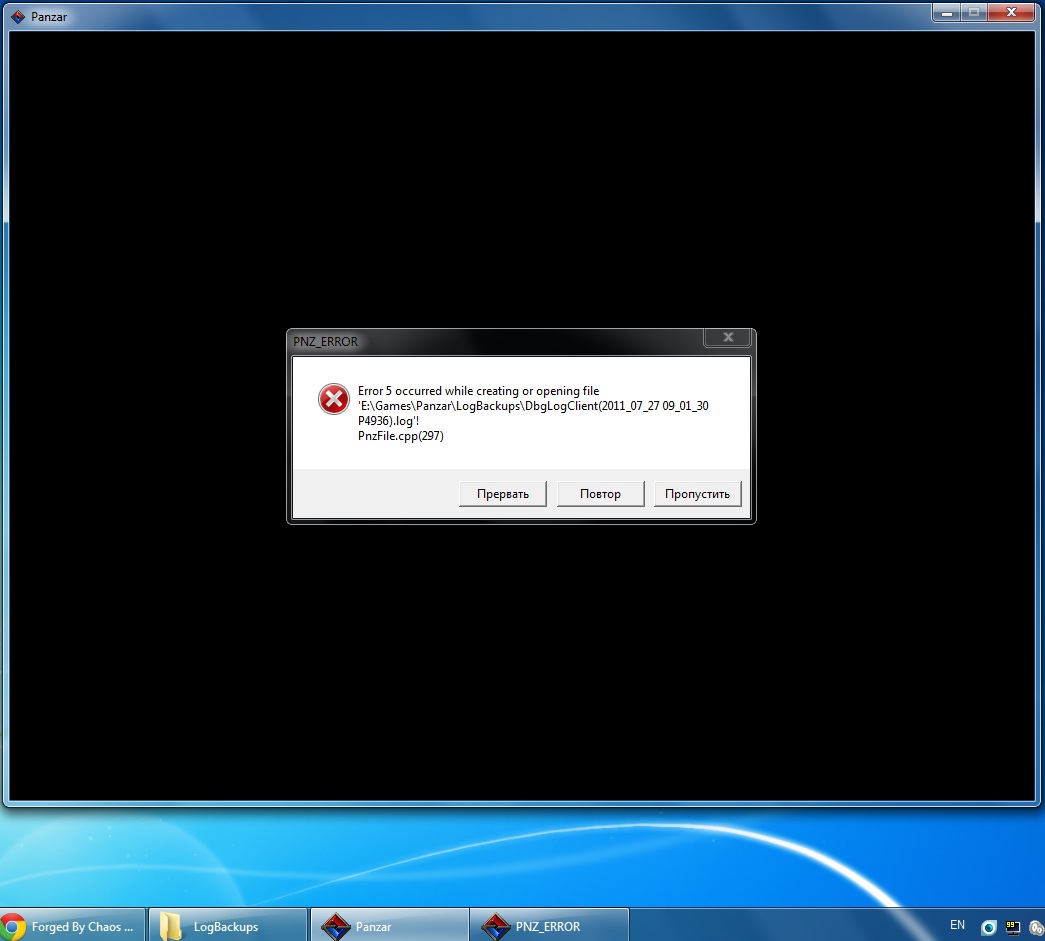Click the Повтор (Retry) button
Screen dimensions: 1045x941
[x=600, y=494]
